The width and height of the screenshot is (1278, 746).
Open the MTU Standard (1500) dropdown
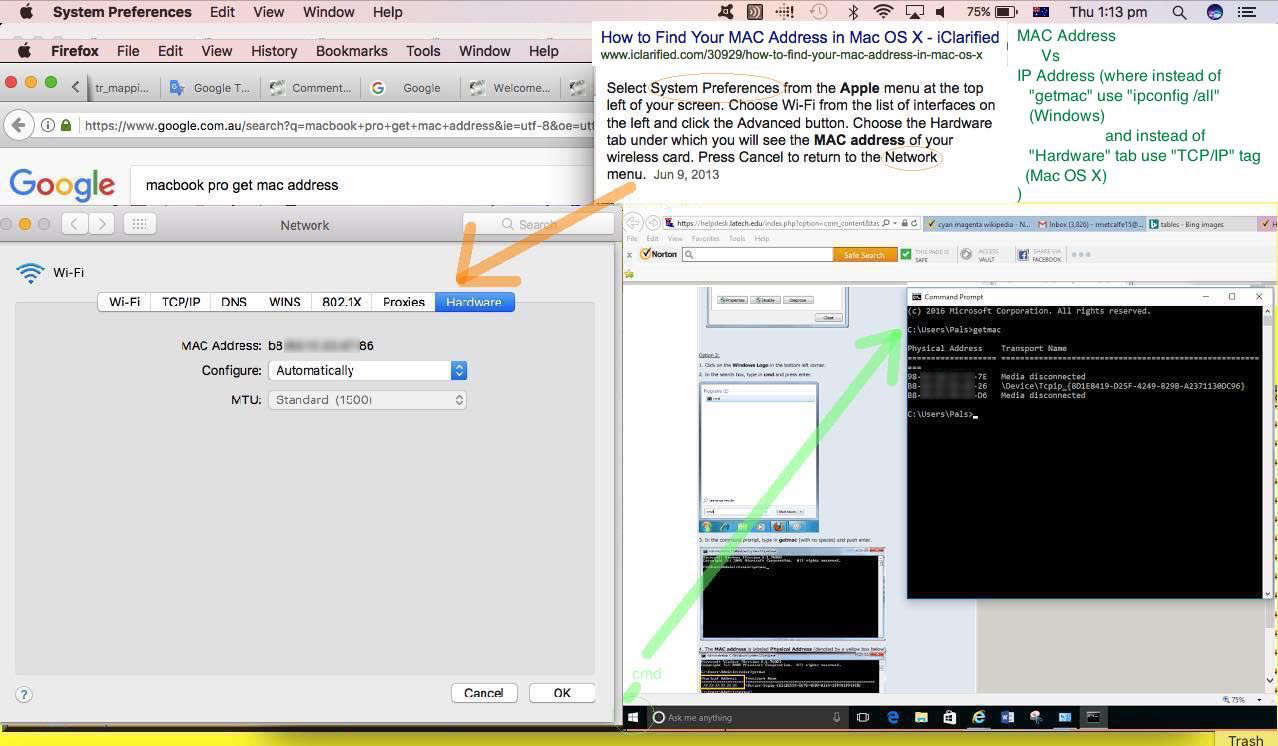368,400
